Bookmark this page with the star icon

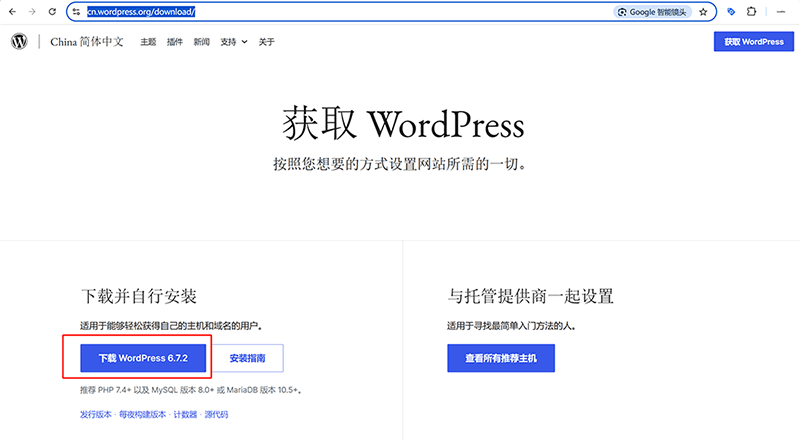point(704,12)
